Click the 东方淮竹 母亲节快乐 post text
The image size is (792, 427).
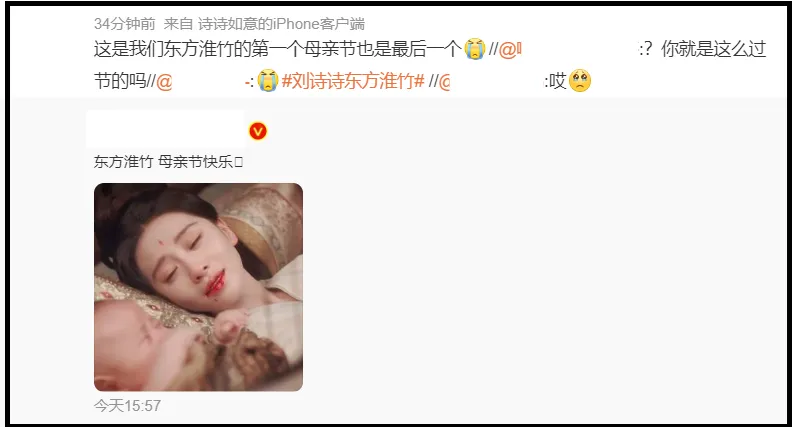click(x=168, y=162)
